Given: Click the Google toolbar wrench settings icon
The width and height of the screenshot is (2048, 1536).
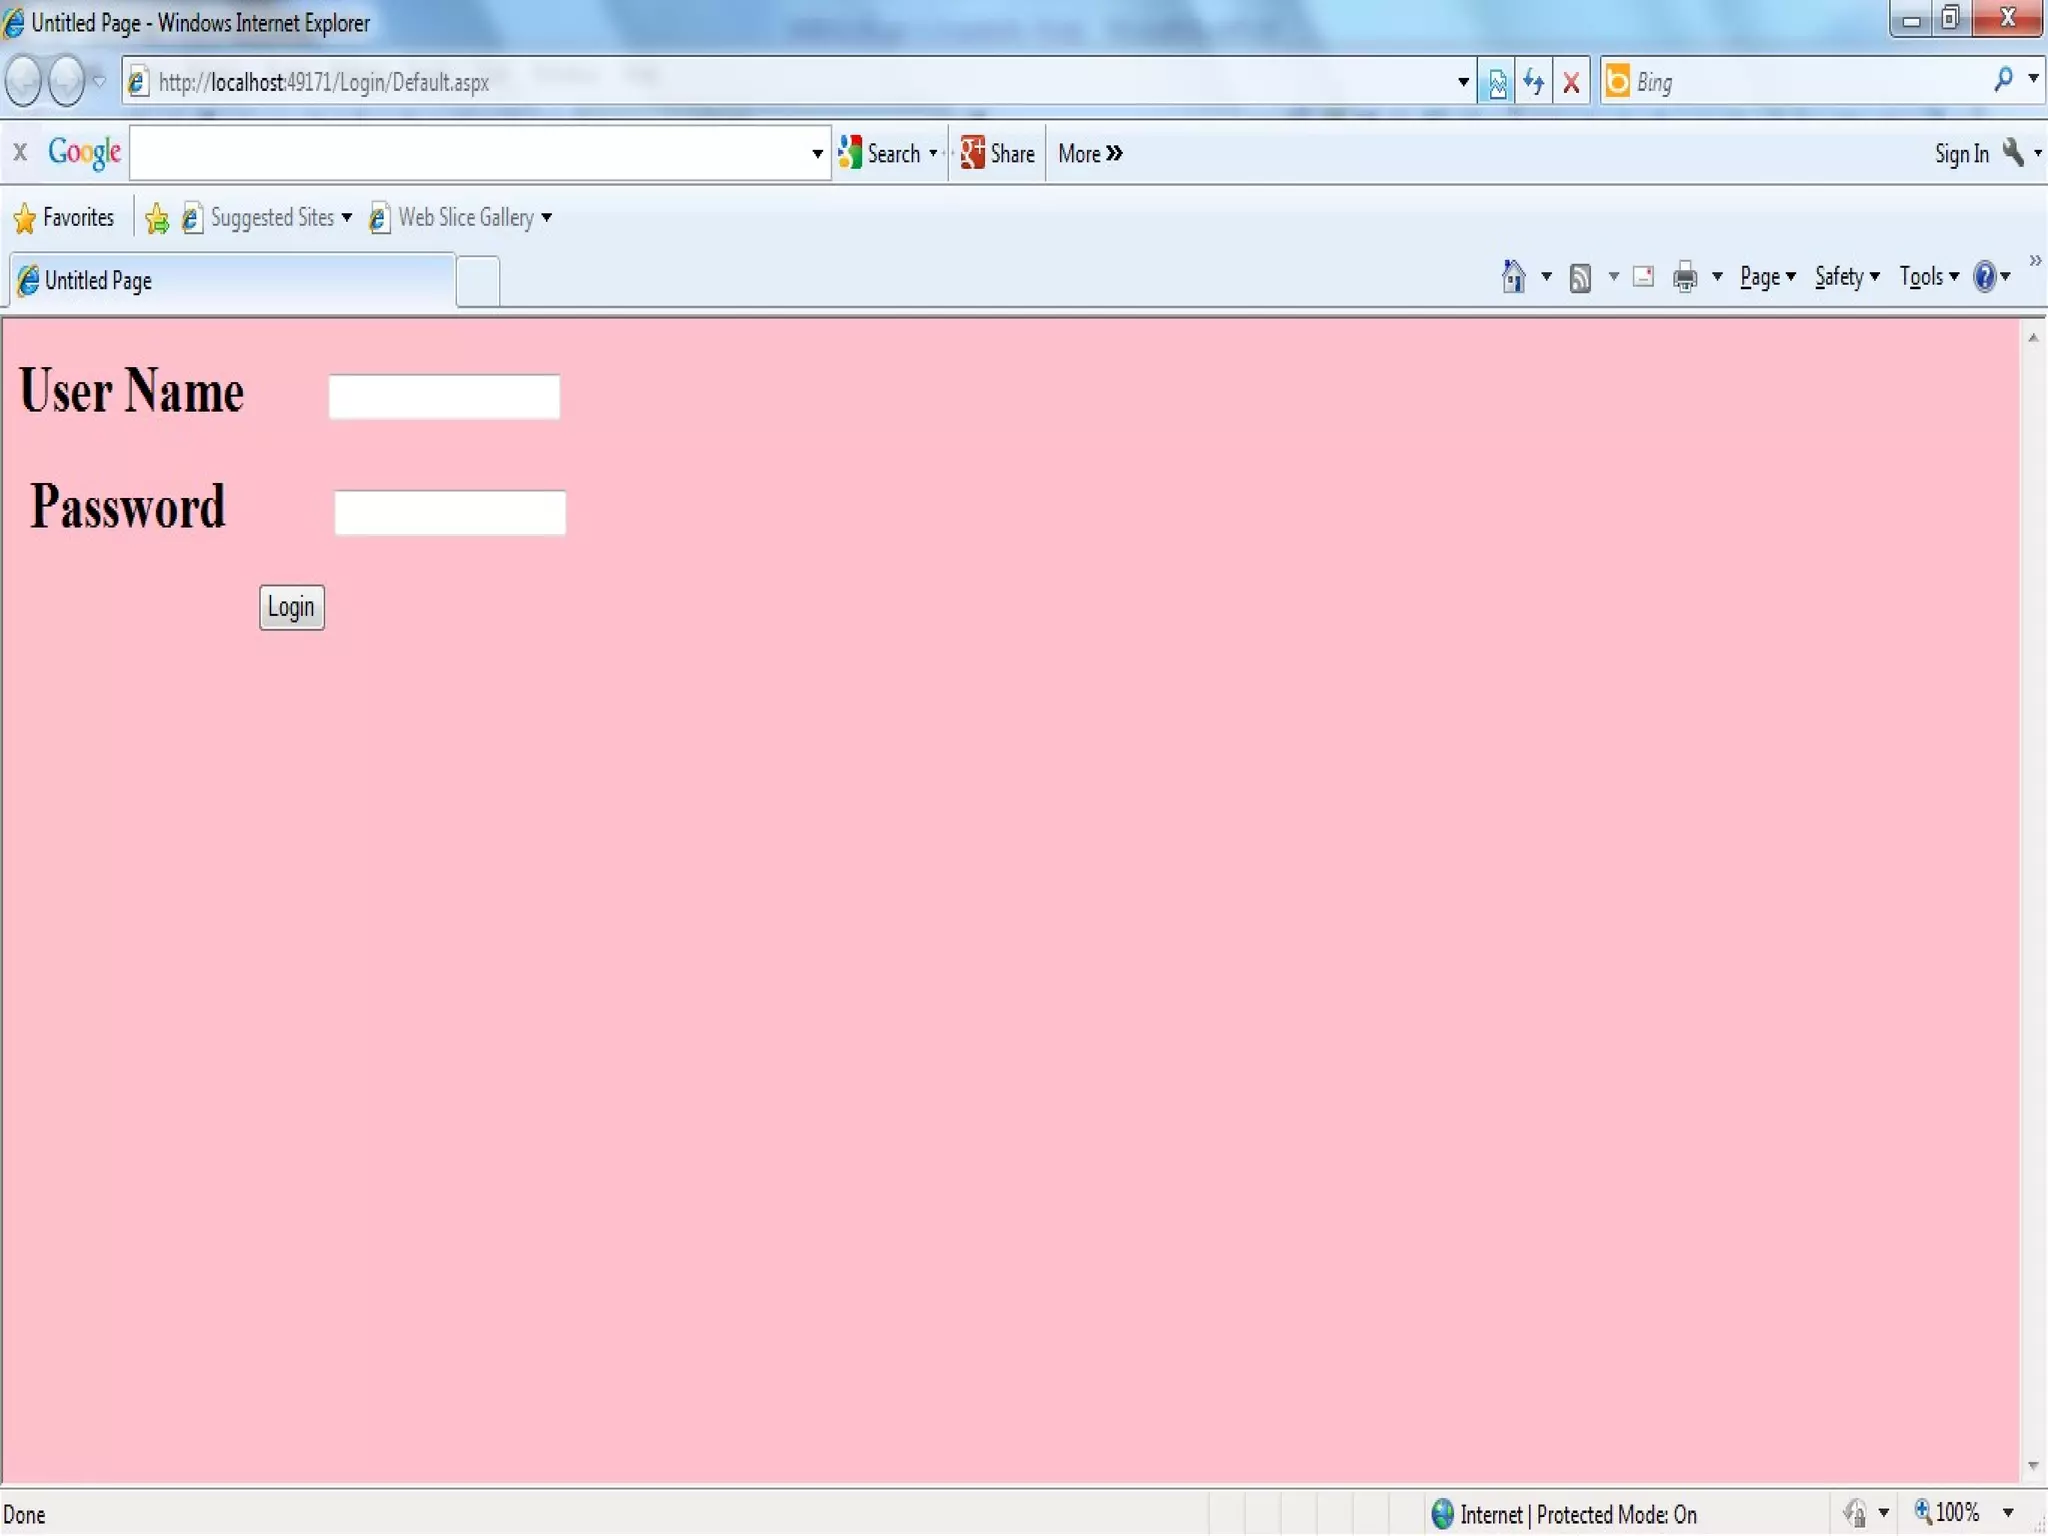Looking at the screenshot, I should 2013,153.
